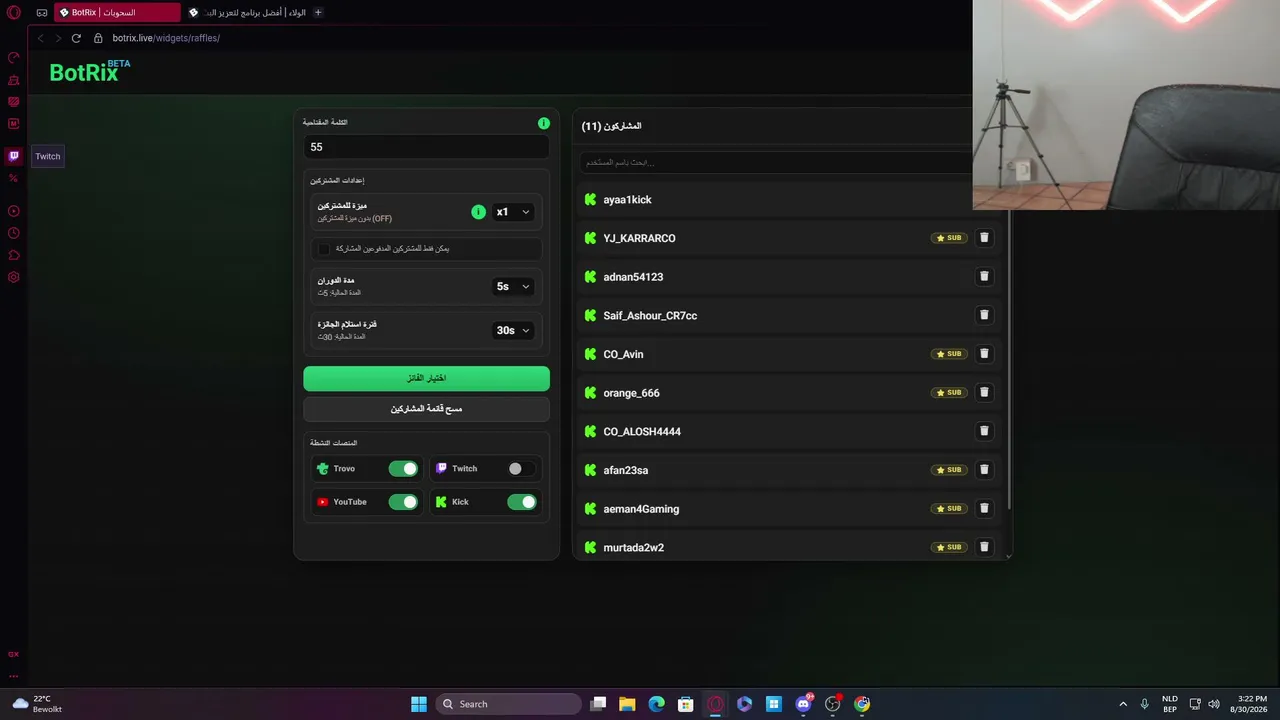Open File Explorer from the taskbar
1280x720 pixels.
pyautogui.click(x=627, y=704)
